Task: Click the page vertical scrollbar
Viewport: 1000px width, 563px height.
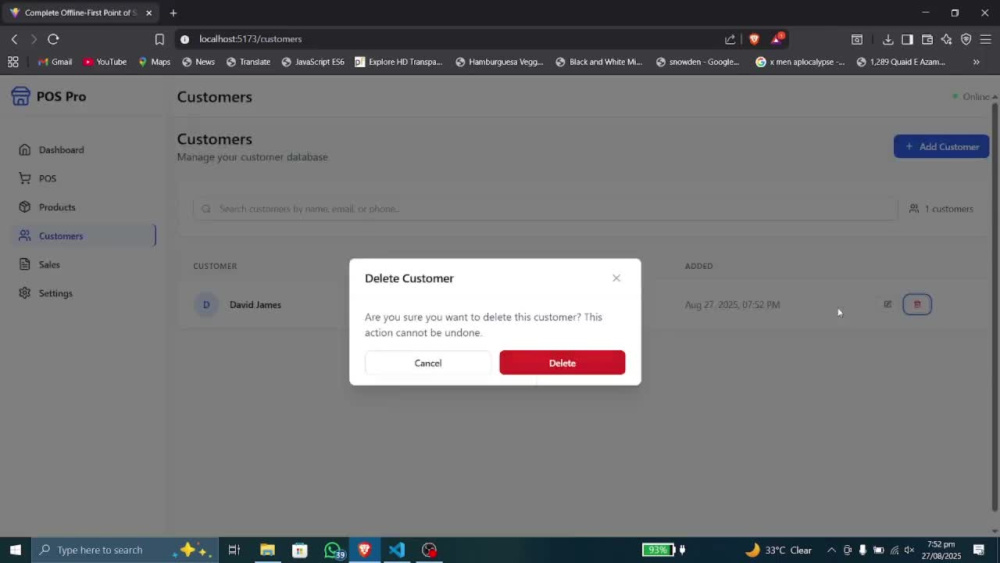Action: (994, 306)
